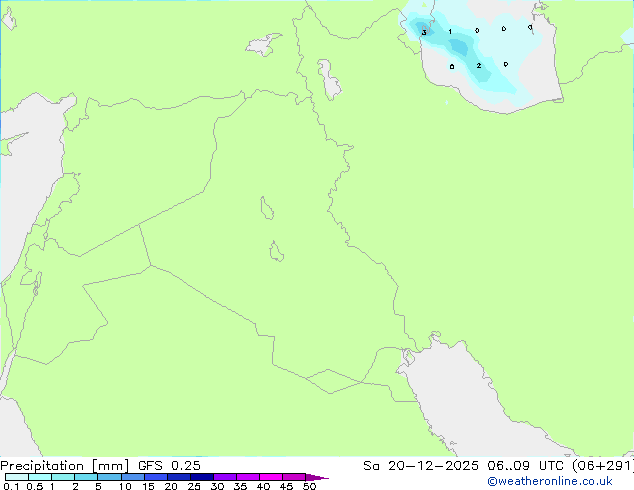Screen dimensions: 634x490
Task: Click the 45–50 mm legend color swatch
Action: coord(294,477)
